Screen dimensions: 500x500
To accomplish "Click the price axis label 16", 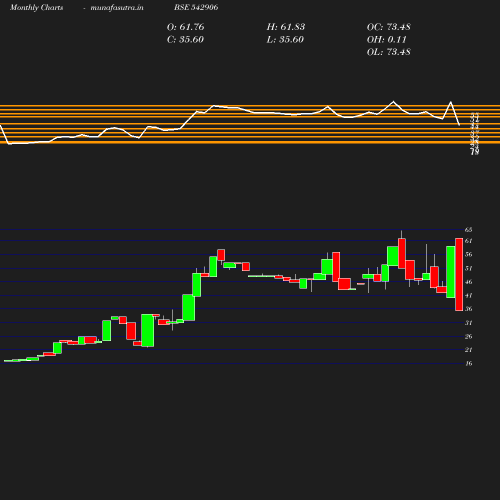I will click(469, 364).
